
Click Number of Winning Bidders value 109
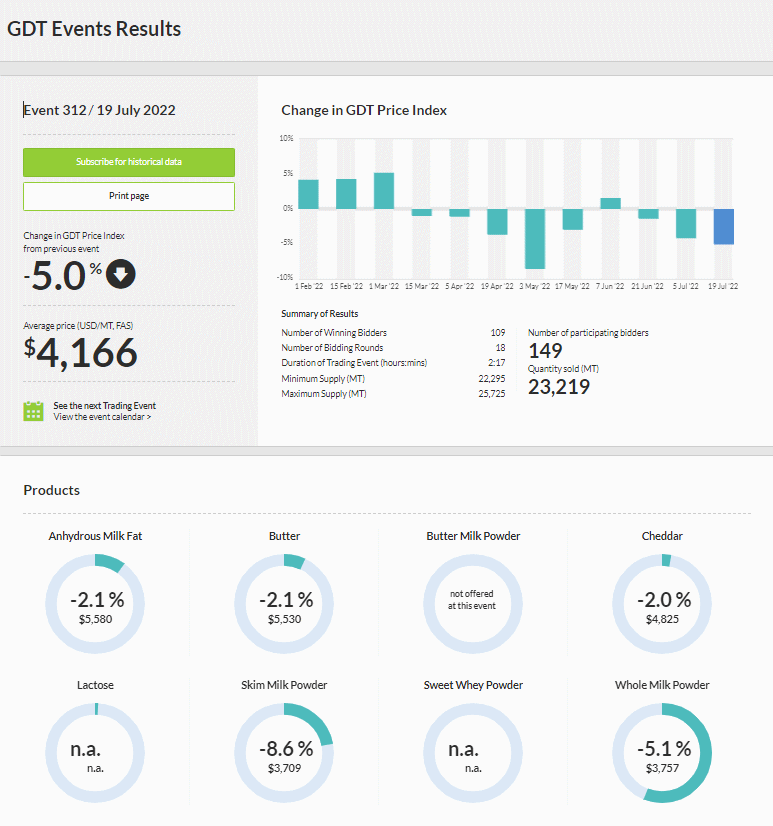[x=497, y=333]
